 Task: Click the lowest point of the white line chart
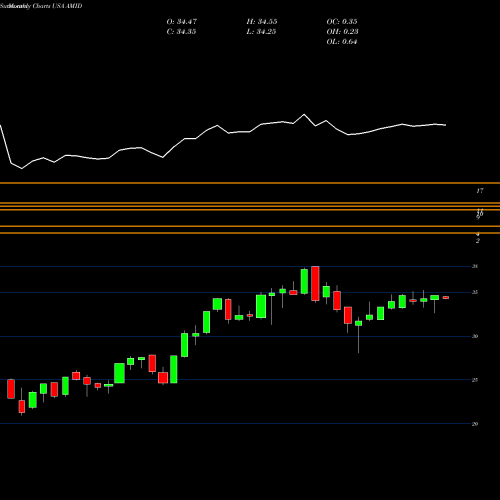(x=22, y=168)
